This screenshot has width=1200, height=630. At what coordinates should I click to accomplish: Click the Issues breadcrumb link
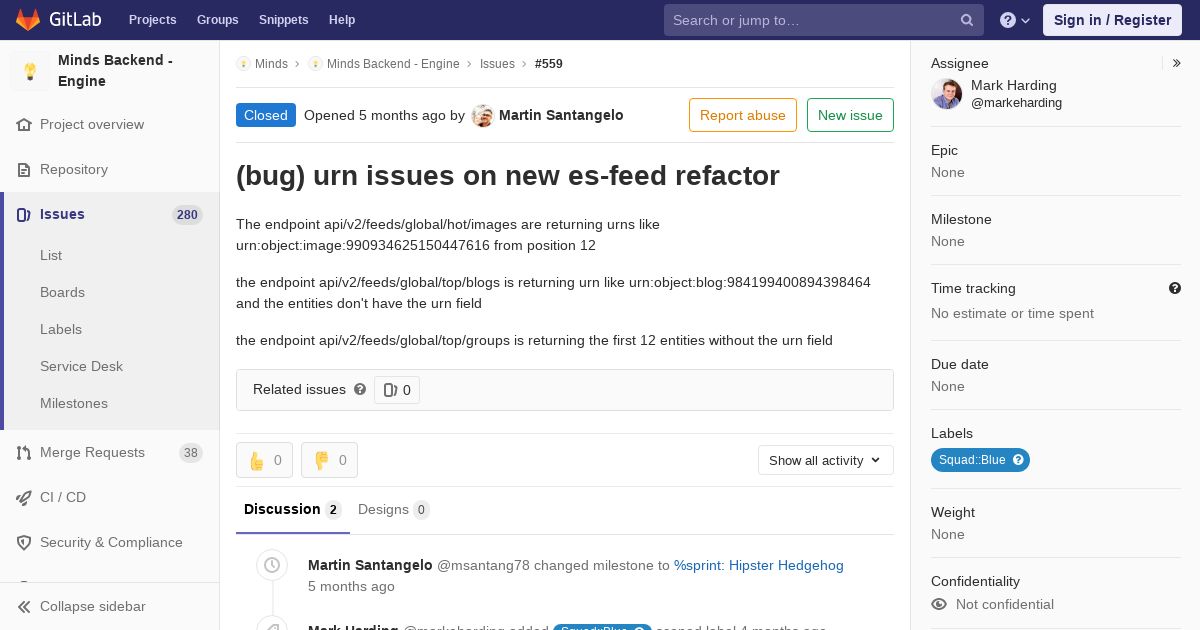tap(497, 64)
